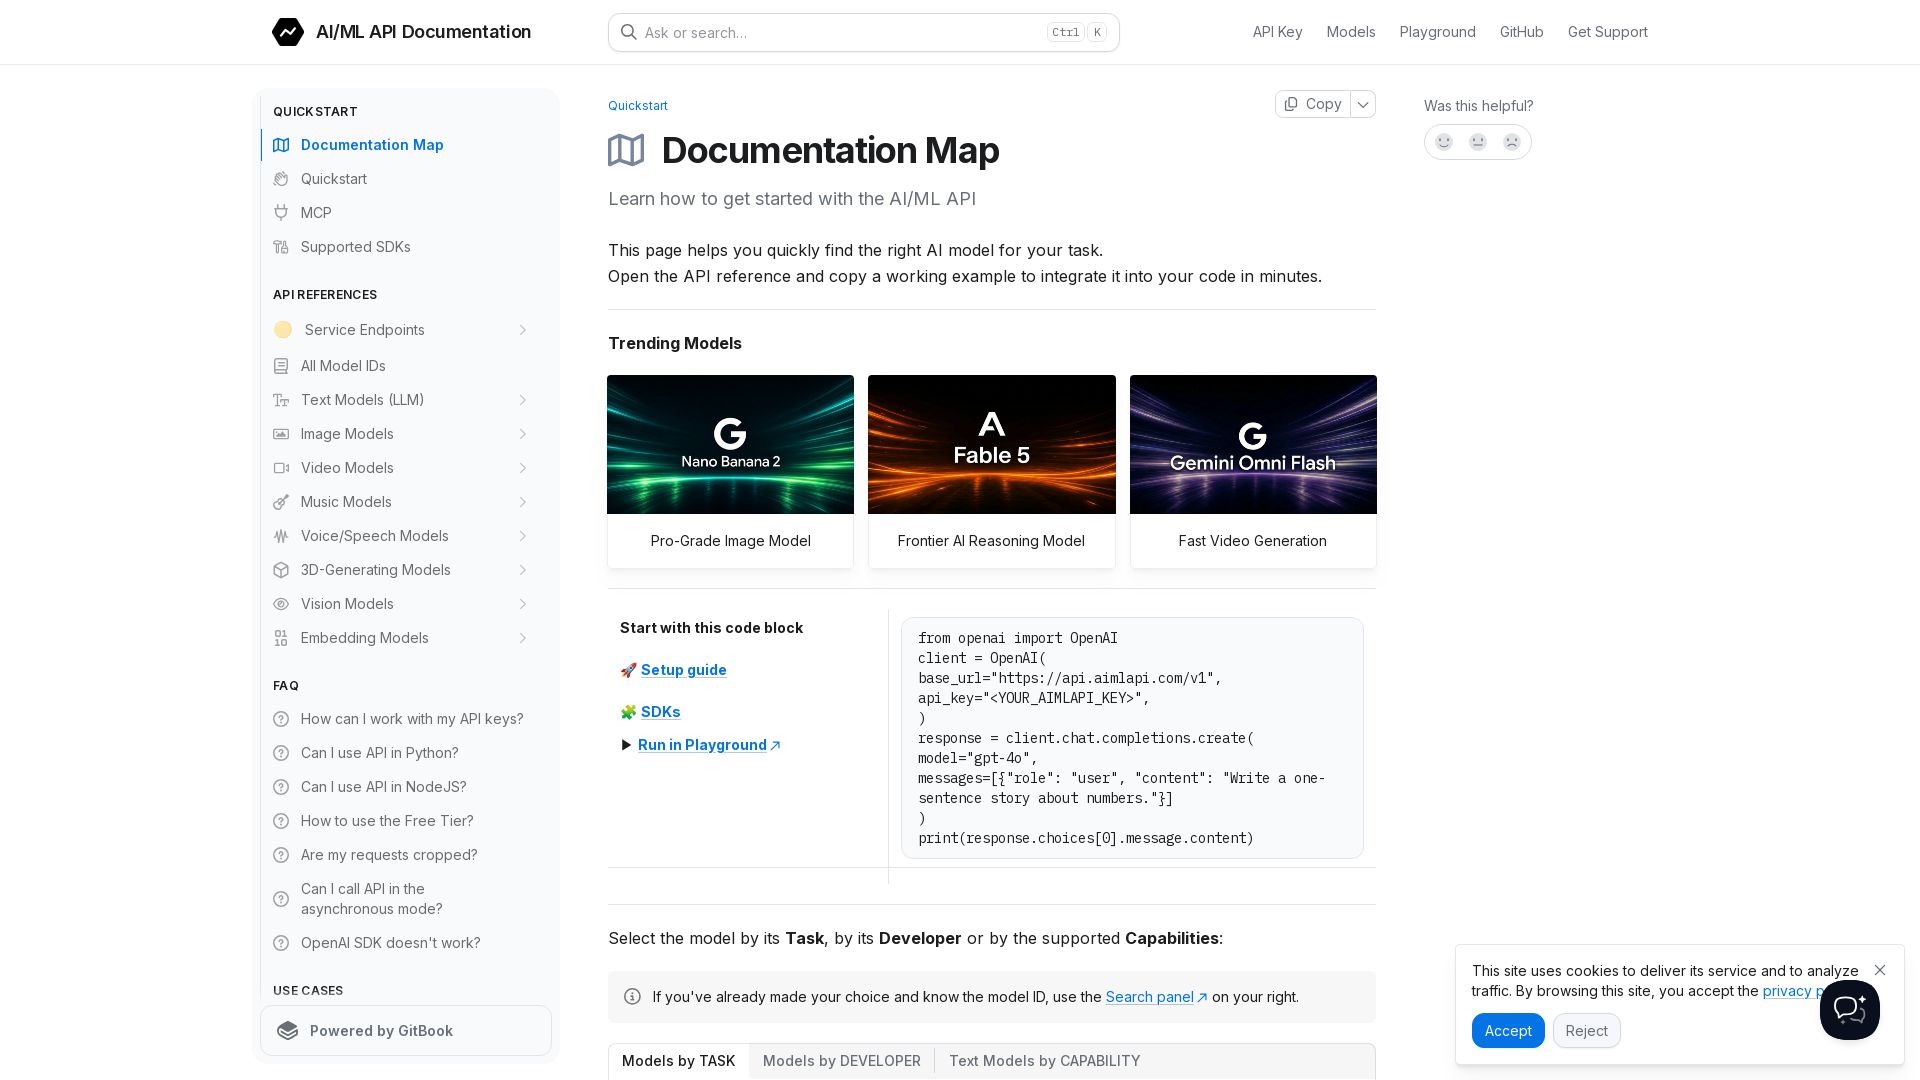Expand the Text Models (LLM) chevron
The width and height of the screenshot is (1920, 1080).
coord(523,400)
